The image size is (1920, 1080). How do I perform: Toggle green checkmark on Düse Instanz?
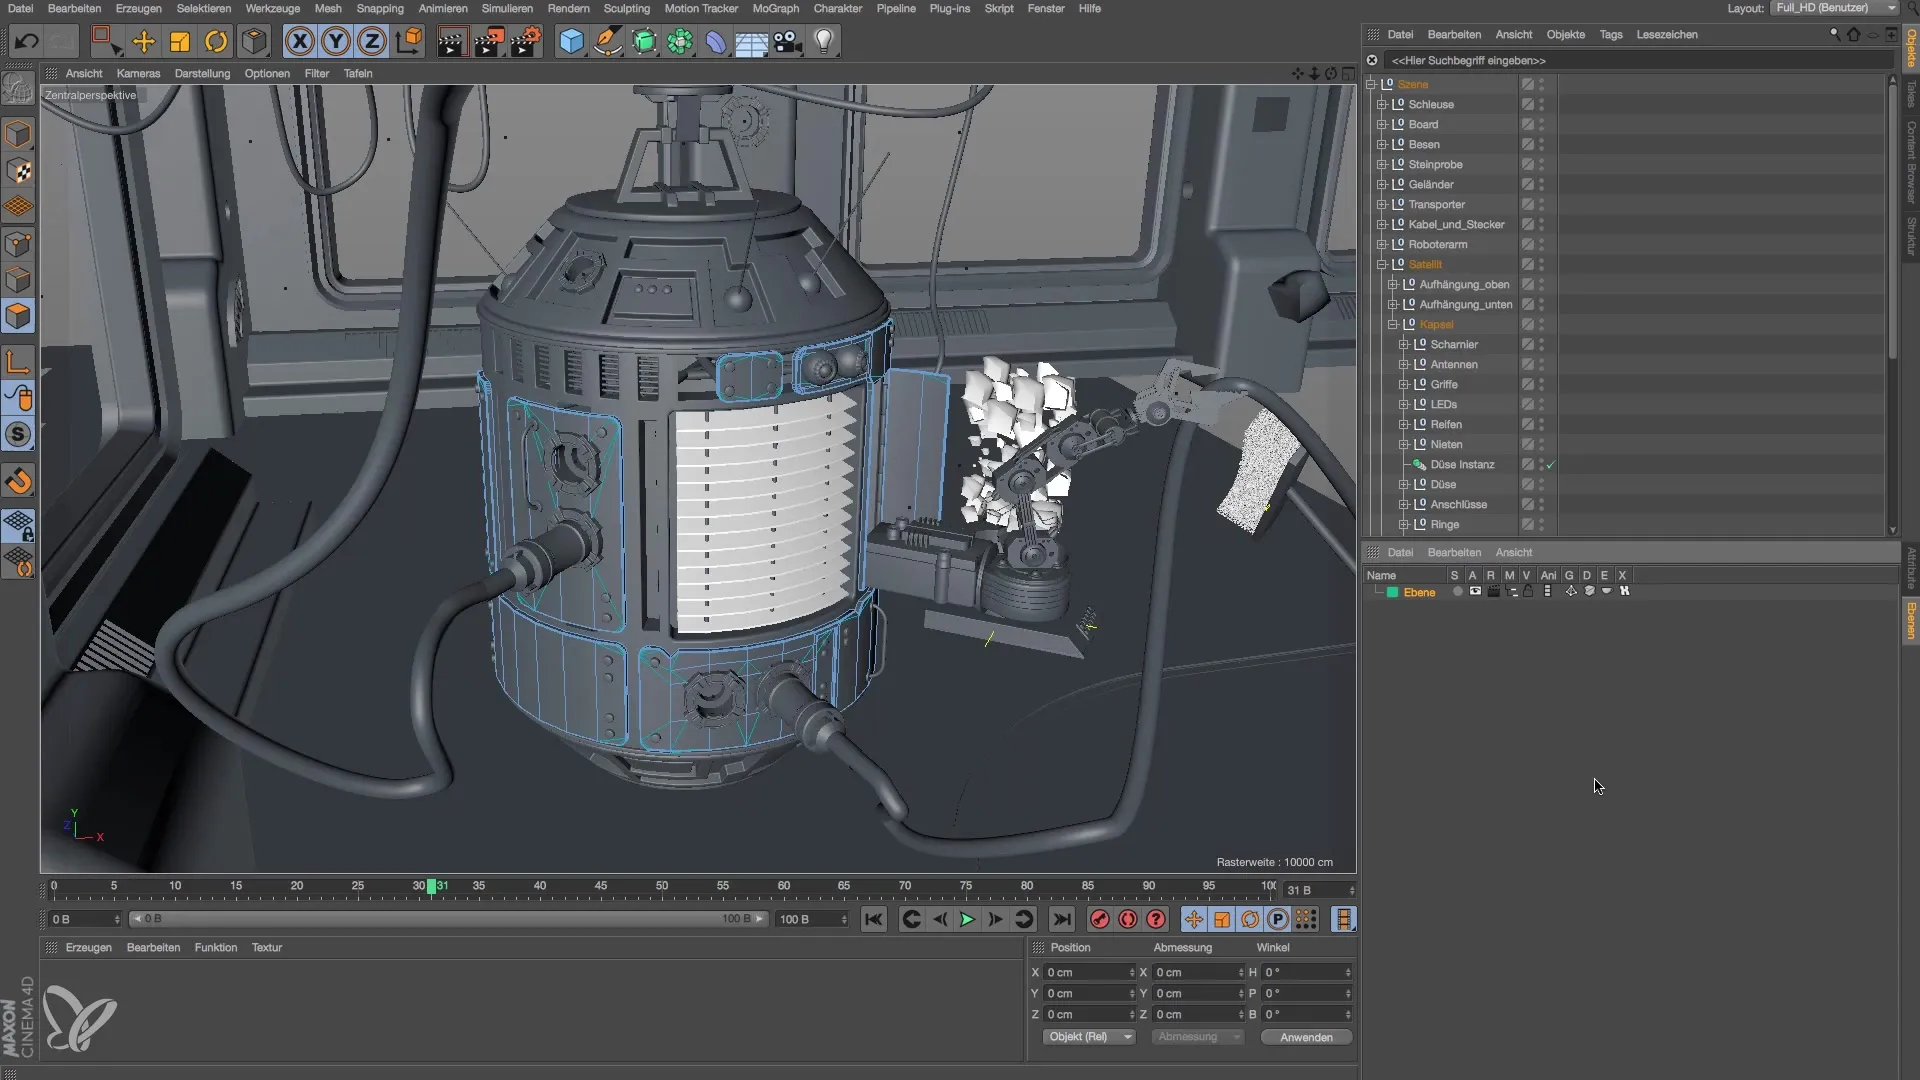[1551, 464]
